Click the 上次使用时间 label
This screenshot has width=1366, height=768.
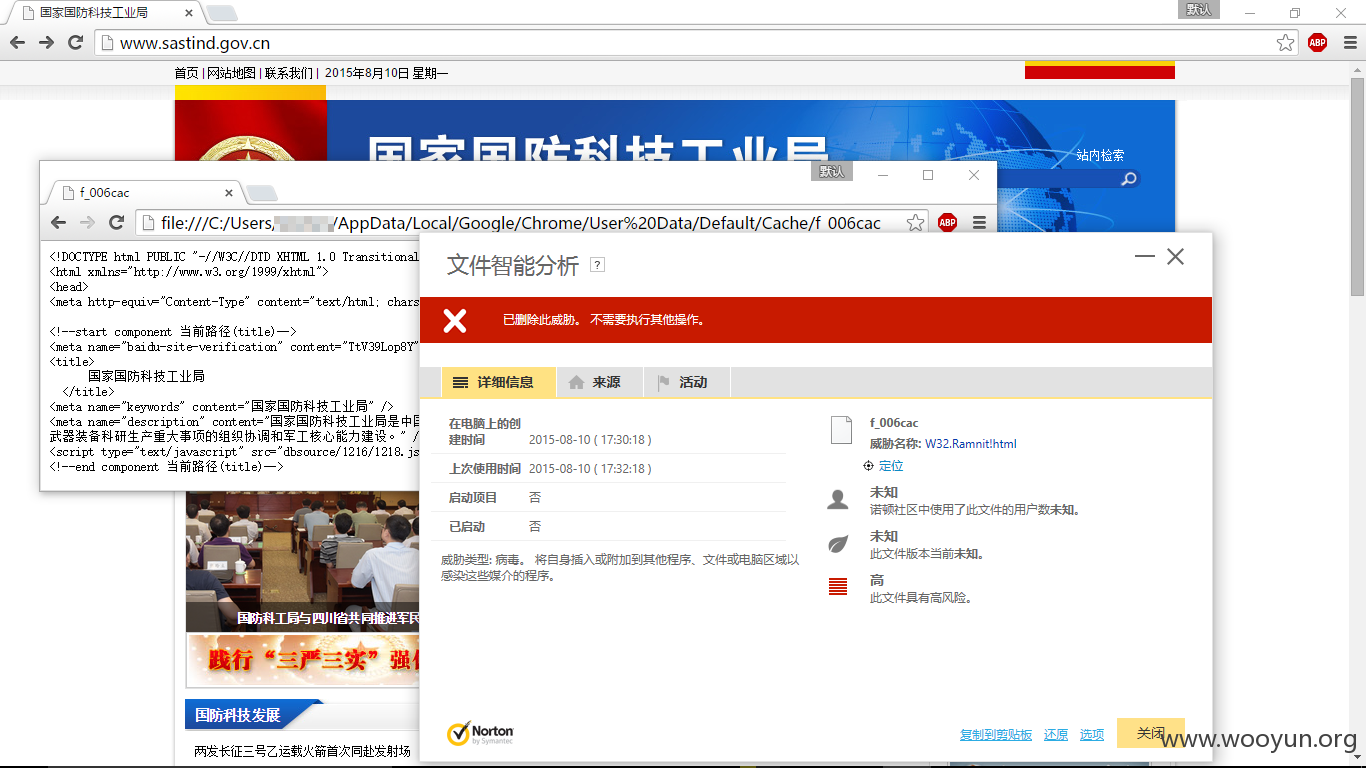click(485, 469)
